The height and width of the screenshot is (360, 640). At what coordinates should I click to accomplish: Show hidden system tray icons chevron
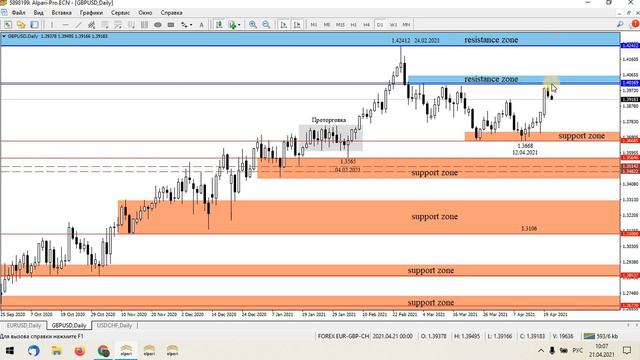[541, 351]
